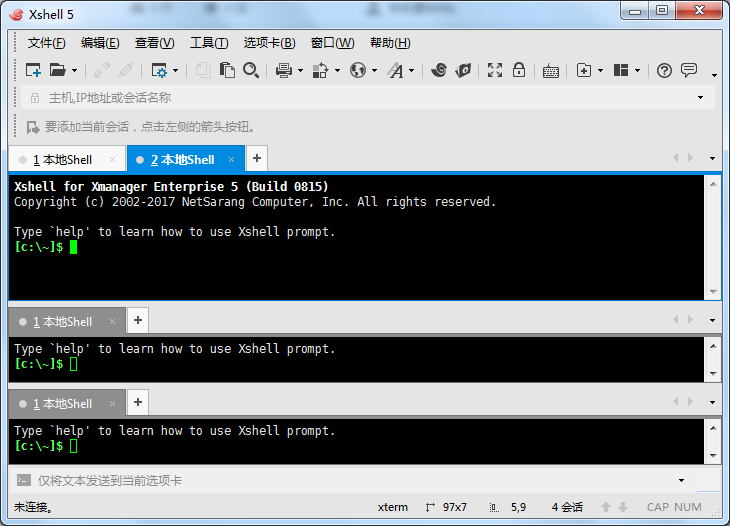This screenshot has width=730, height=526.
Task: Click the Find magnifier icon
Action: click(x=251, y=70)
